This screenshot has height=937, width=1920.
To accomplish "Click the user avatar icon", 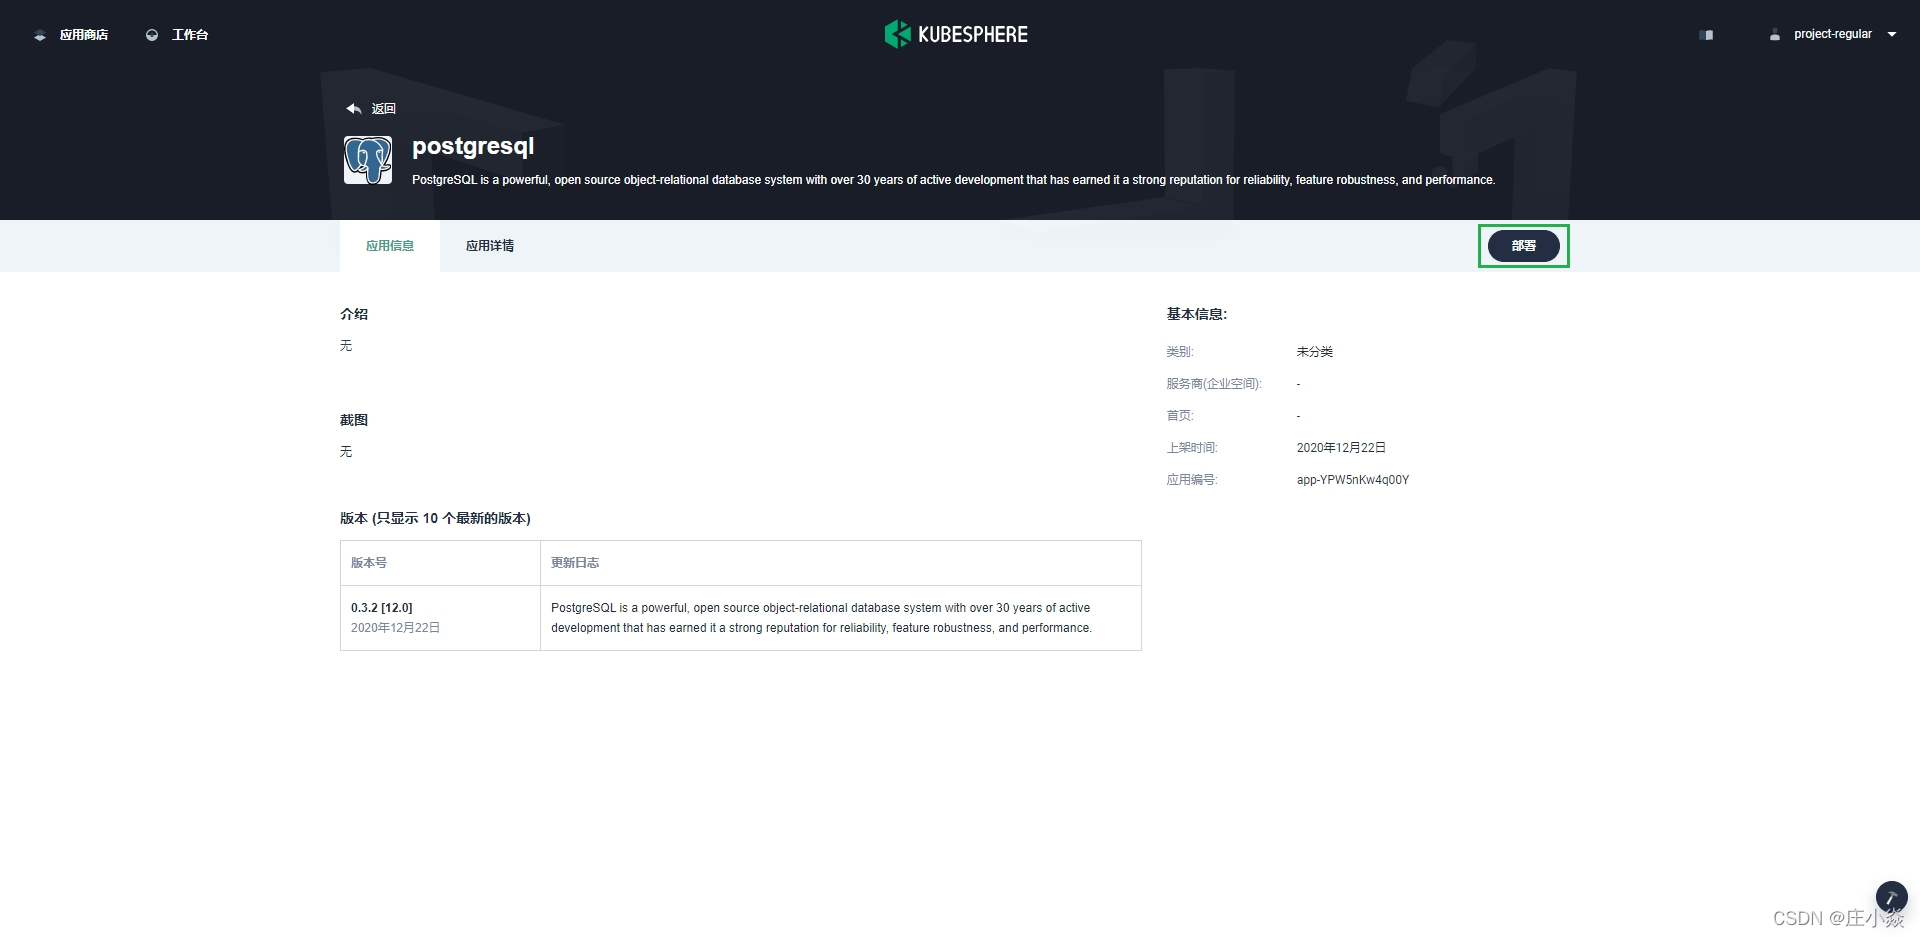I will [x=1775, y=35].
